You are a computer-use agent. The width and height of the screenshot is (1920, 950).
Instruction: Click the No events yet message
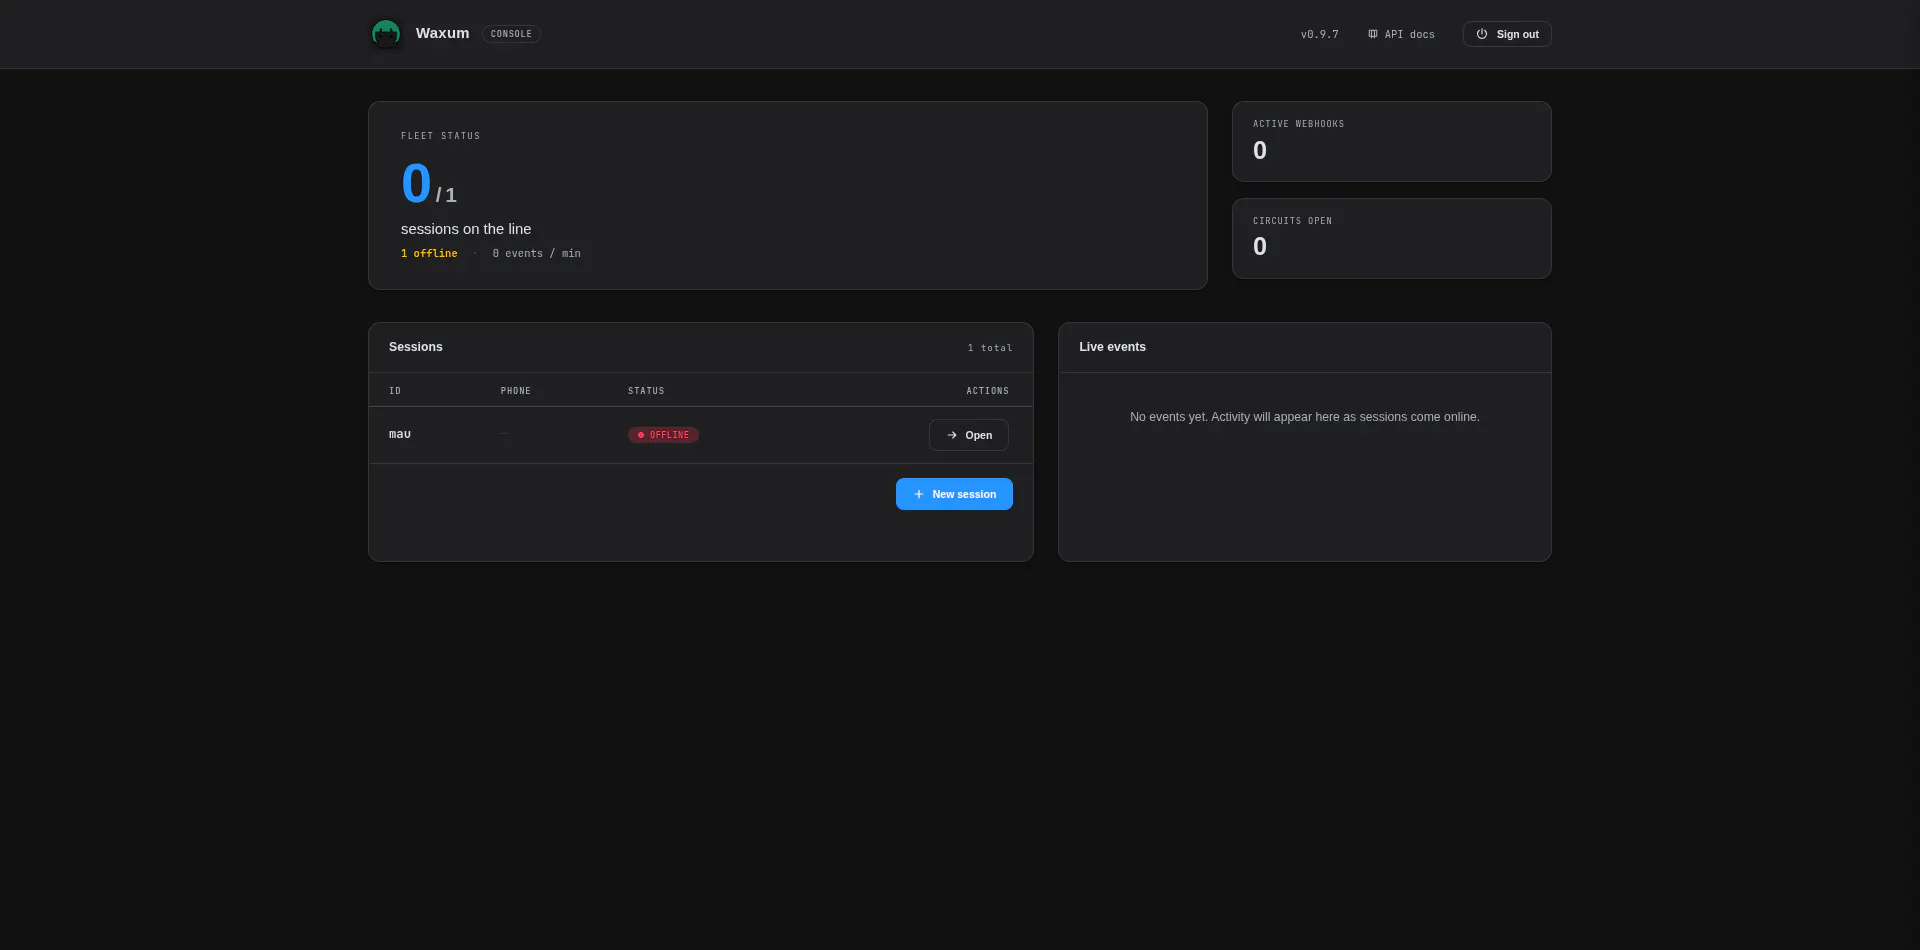[x=1304, y=417]
